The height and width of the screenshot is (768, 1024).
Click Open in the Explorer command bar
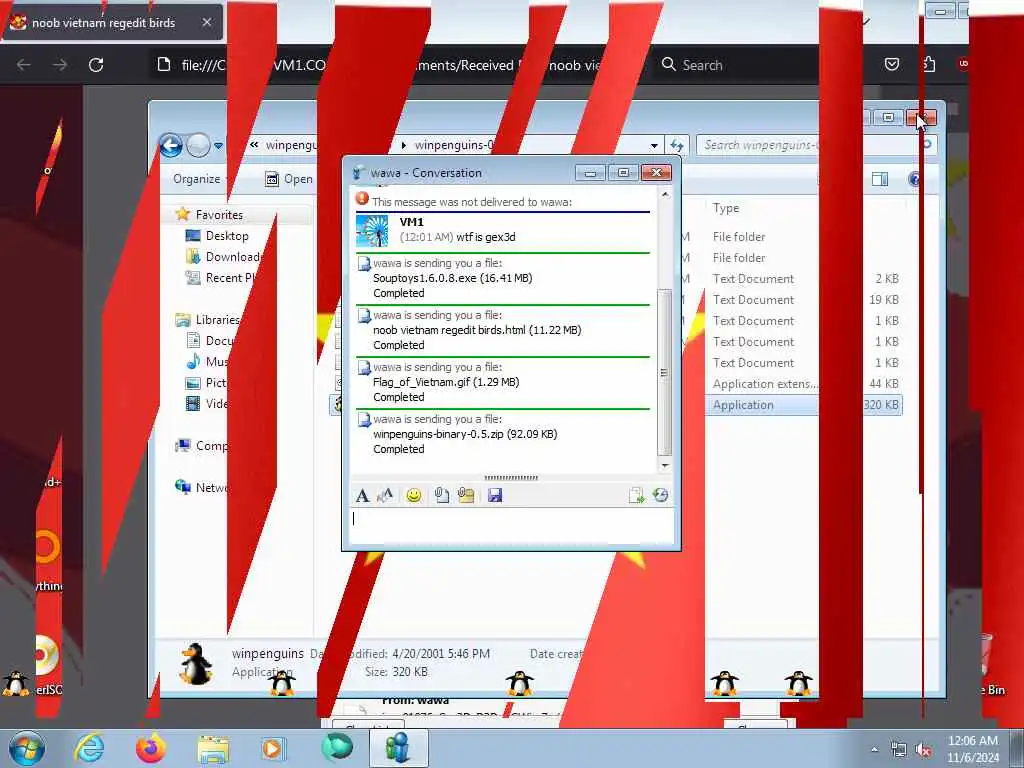pos(289,179)
